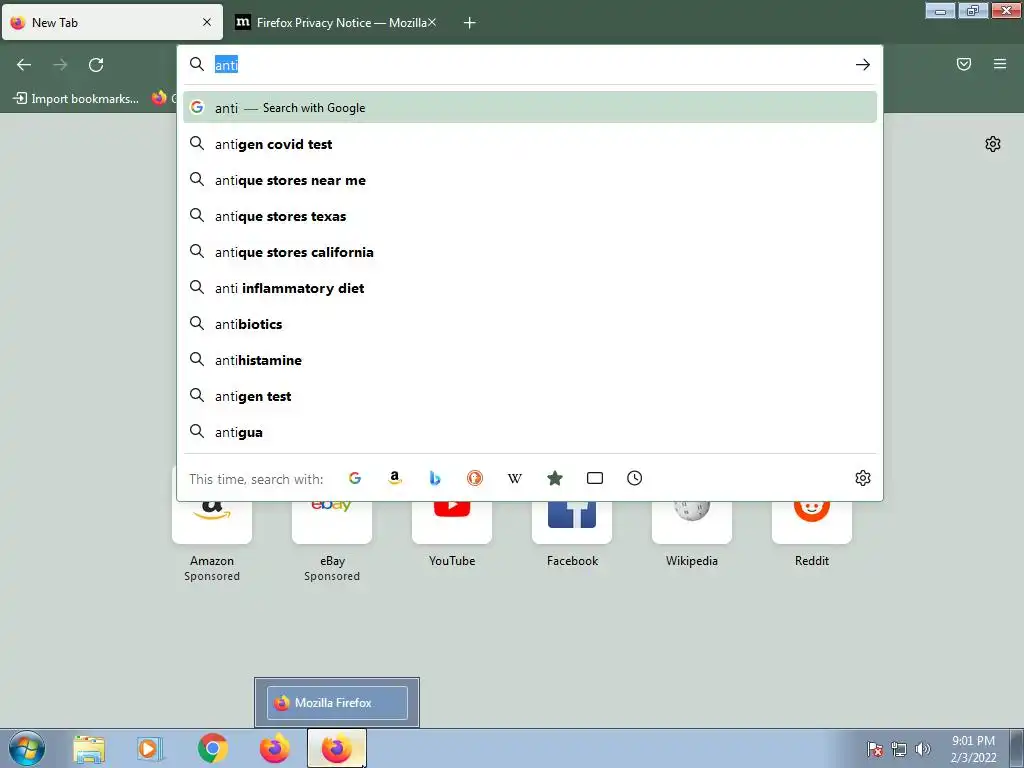Choose 'anti — Search with Google' suggestion
1024x768 pixels.
tap(530, 108)
